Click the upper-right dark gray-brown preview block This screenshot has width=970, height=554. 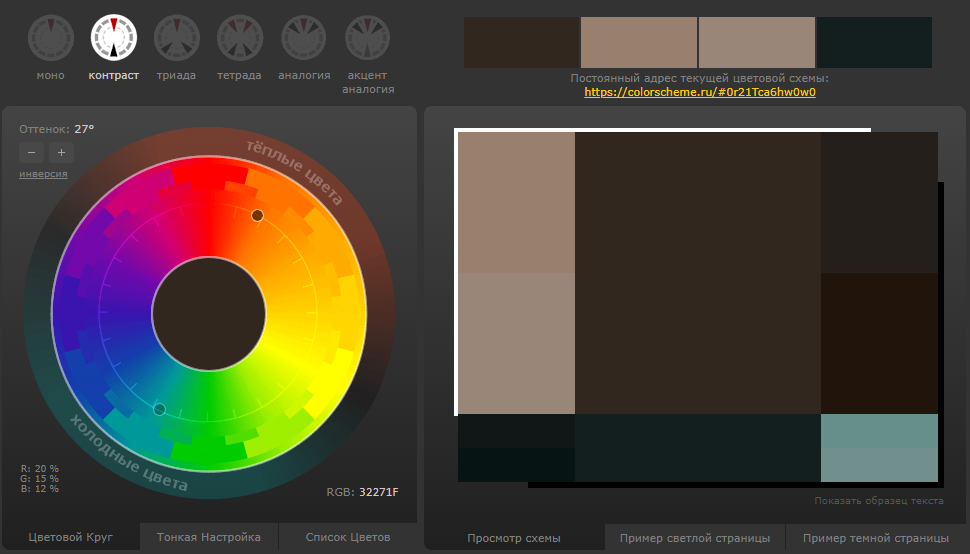pos(879,202)
